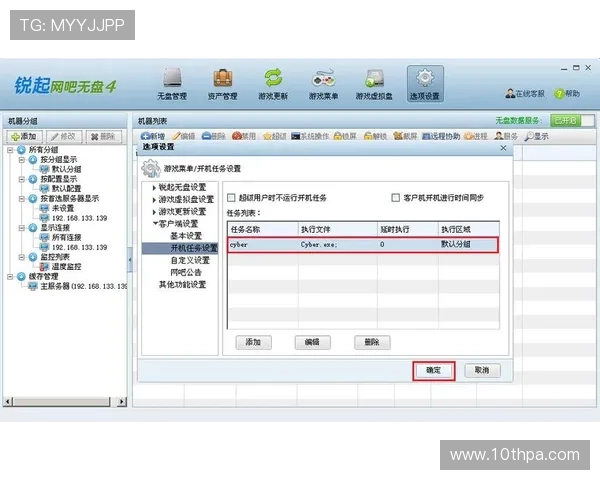Confirm the dialog with 确定

pos(434,371)
